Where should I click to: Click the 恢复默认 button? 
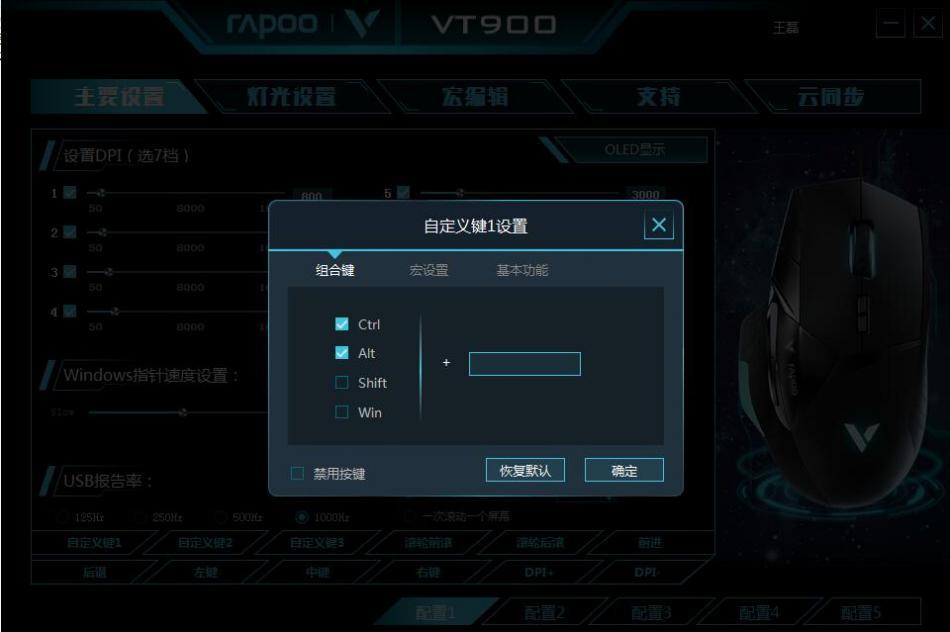(x=525, y=470)
